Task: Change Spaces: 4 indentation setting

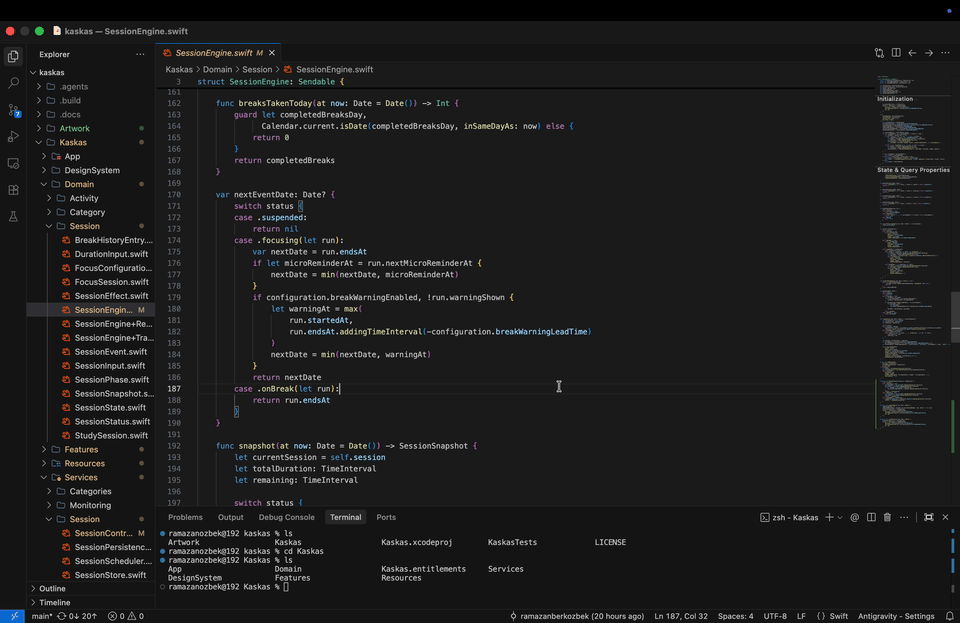Action: point(735,616)
